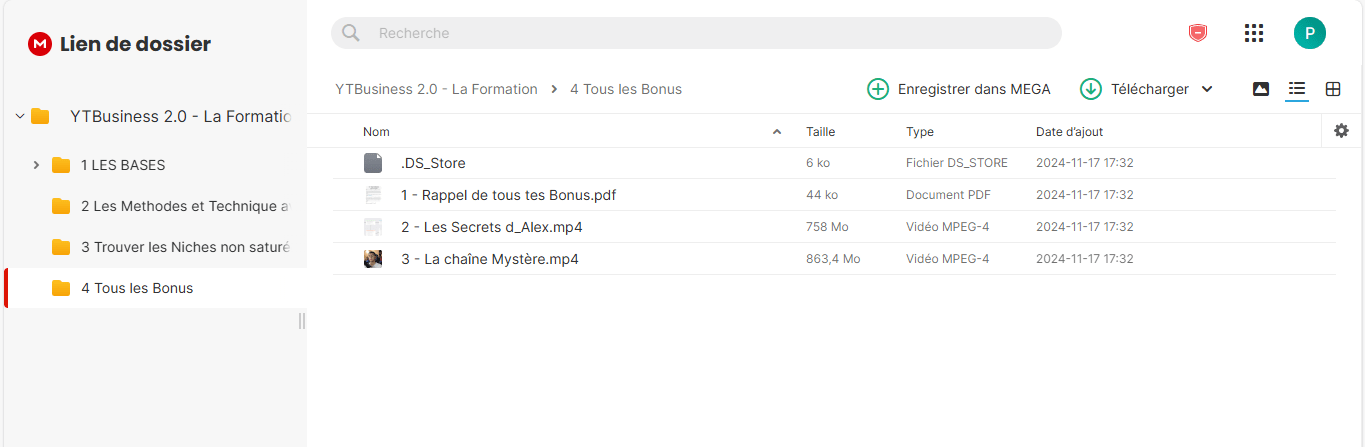Click thumbnail of Les Secrets d_Alex.mp4
The image size is (1365, 447).
pyautogui.click(x=373, y=227)
